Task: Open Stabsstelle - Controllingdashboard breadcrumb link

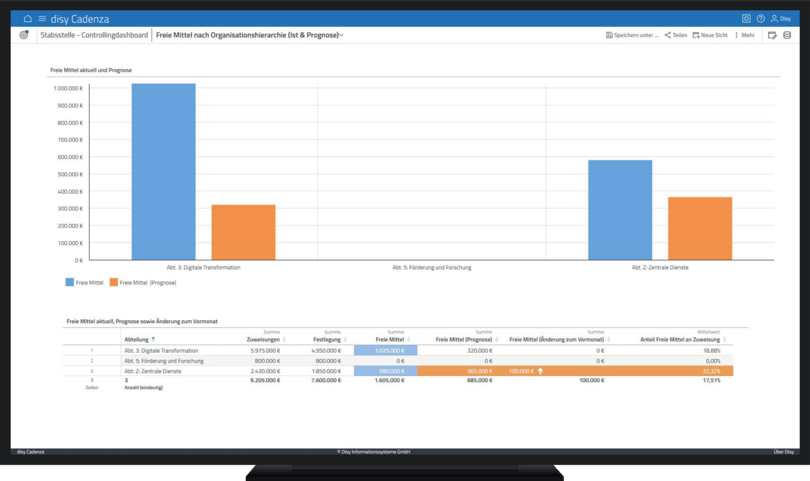Action: 93,35
